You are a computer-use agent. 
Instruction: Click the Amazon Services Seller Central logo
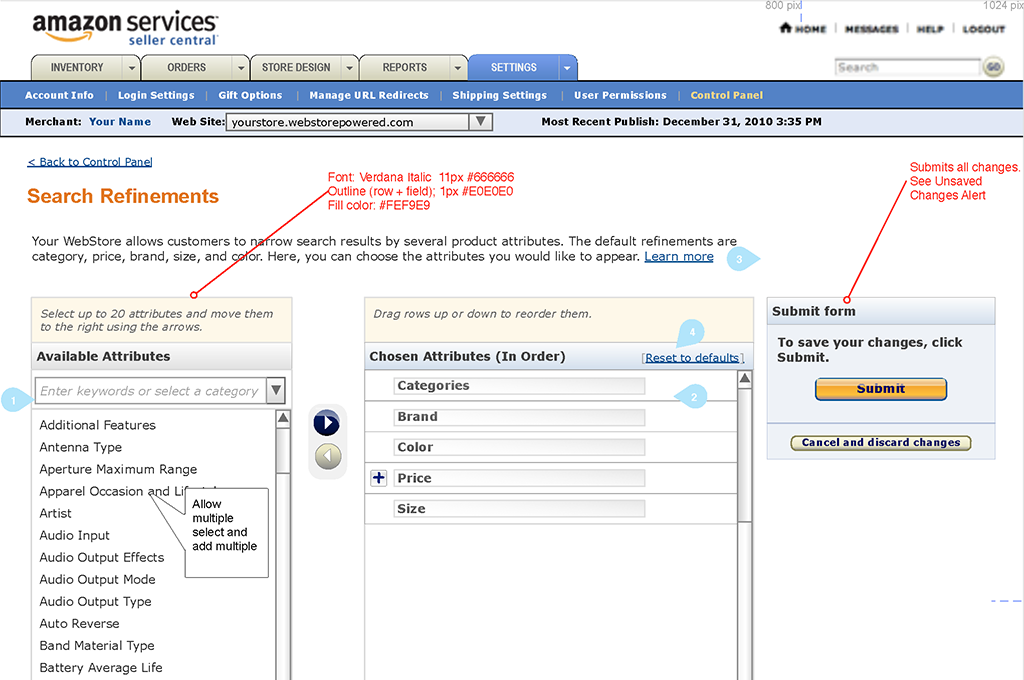125,29
